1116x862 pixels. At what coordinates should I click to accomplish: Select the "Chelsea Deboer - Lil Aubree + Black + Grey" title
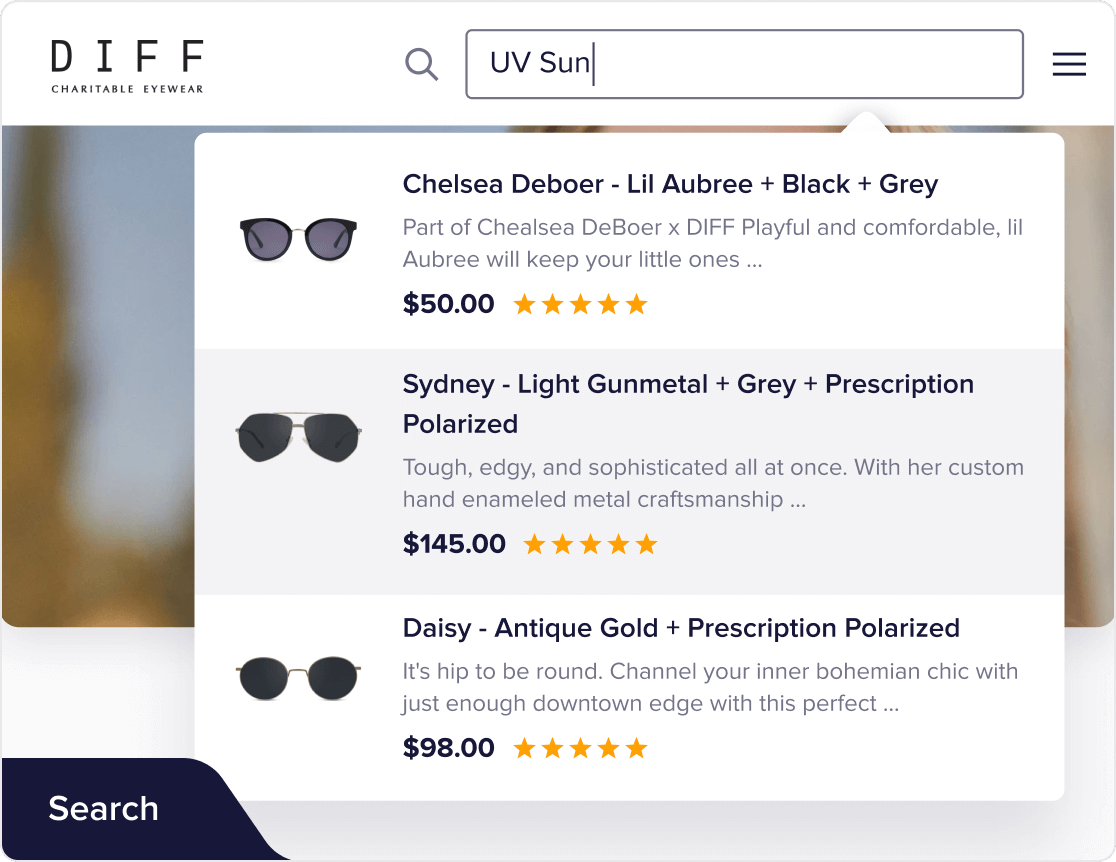(x=670, y=184)
